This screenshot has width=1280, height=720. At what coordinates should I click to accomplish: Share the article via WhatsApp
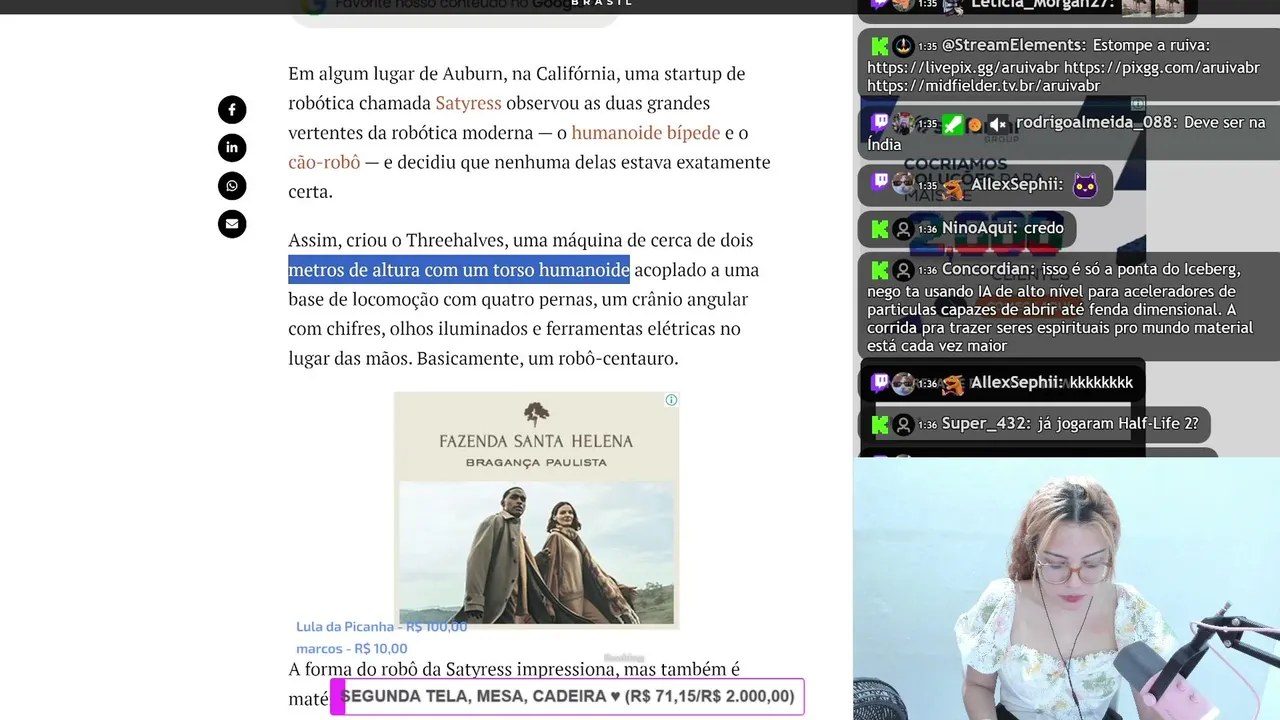coord(232,186)
